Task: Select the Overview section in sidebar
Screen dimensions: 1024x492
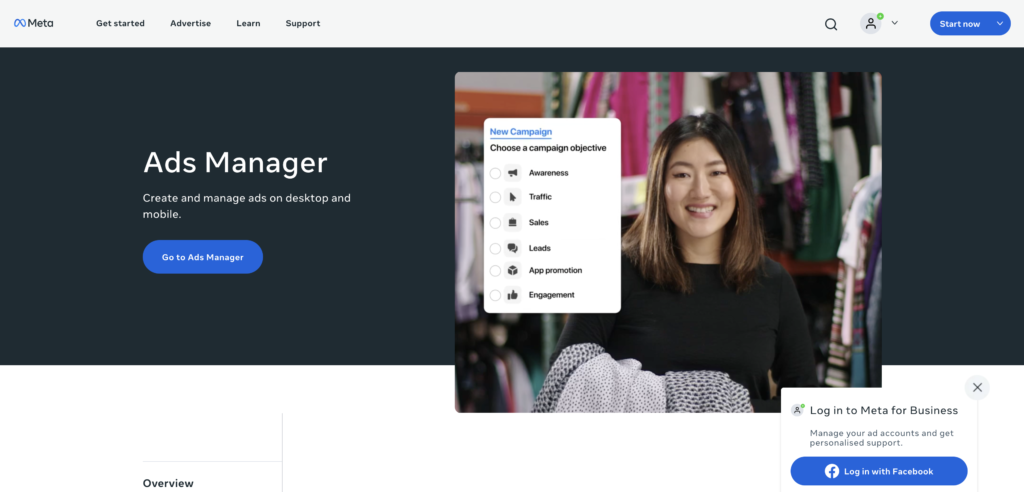Action: 168,484
